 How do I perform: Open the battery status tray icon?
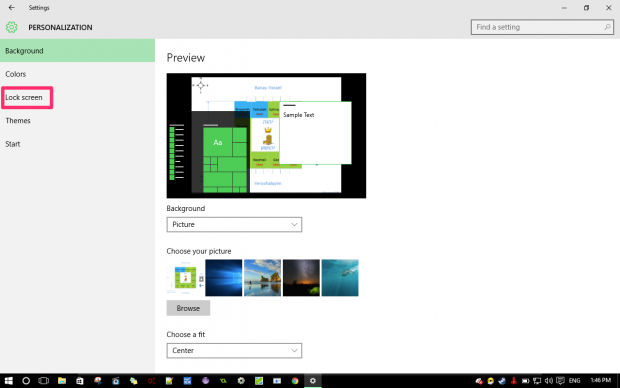525,381
